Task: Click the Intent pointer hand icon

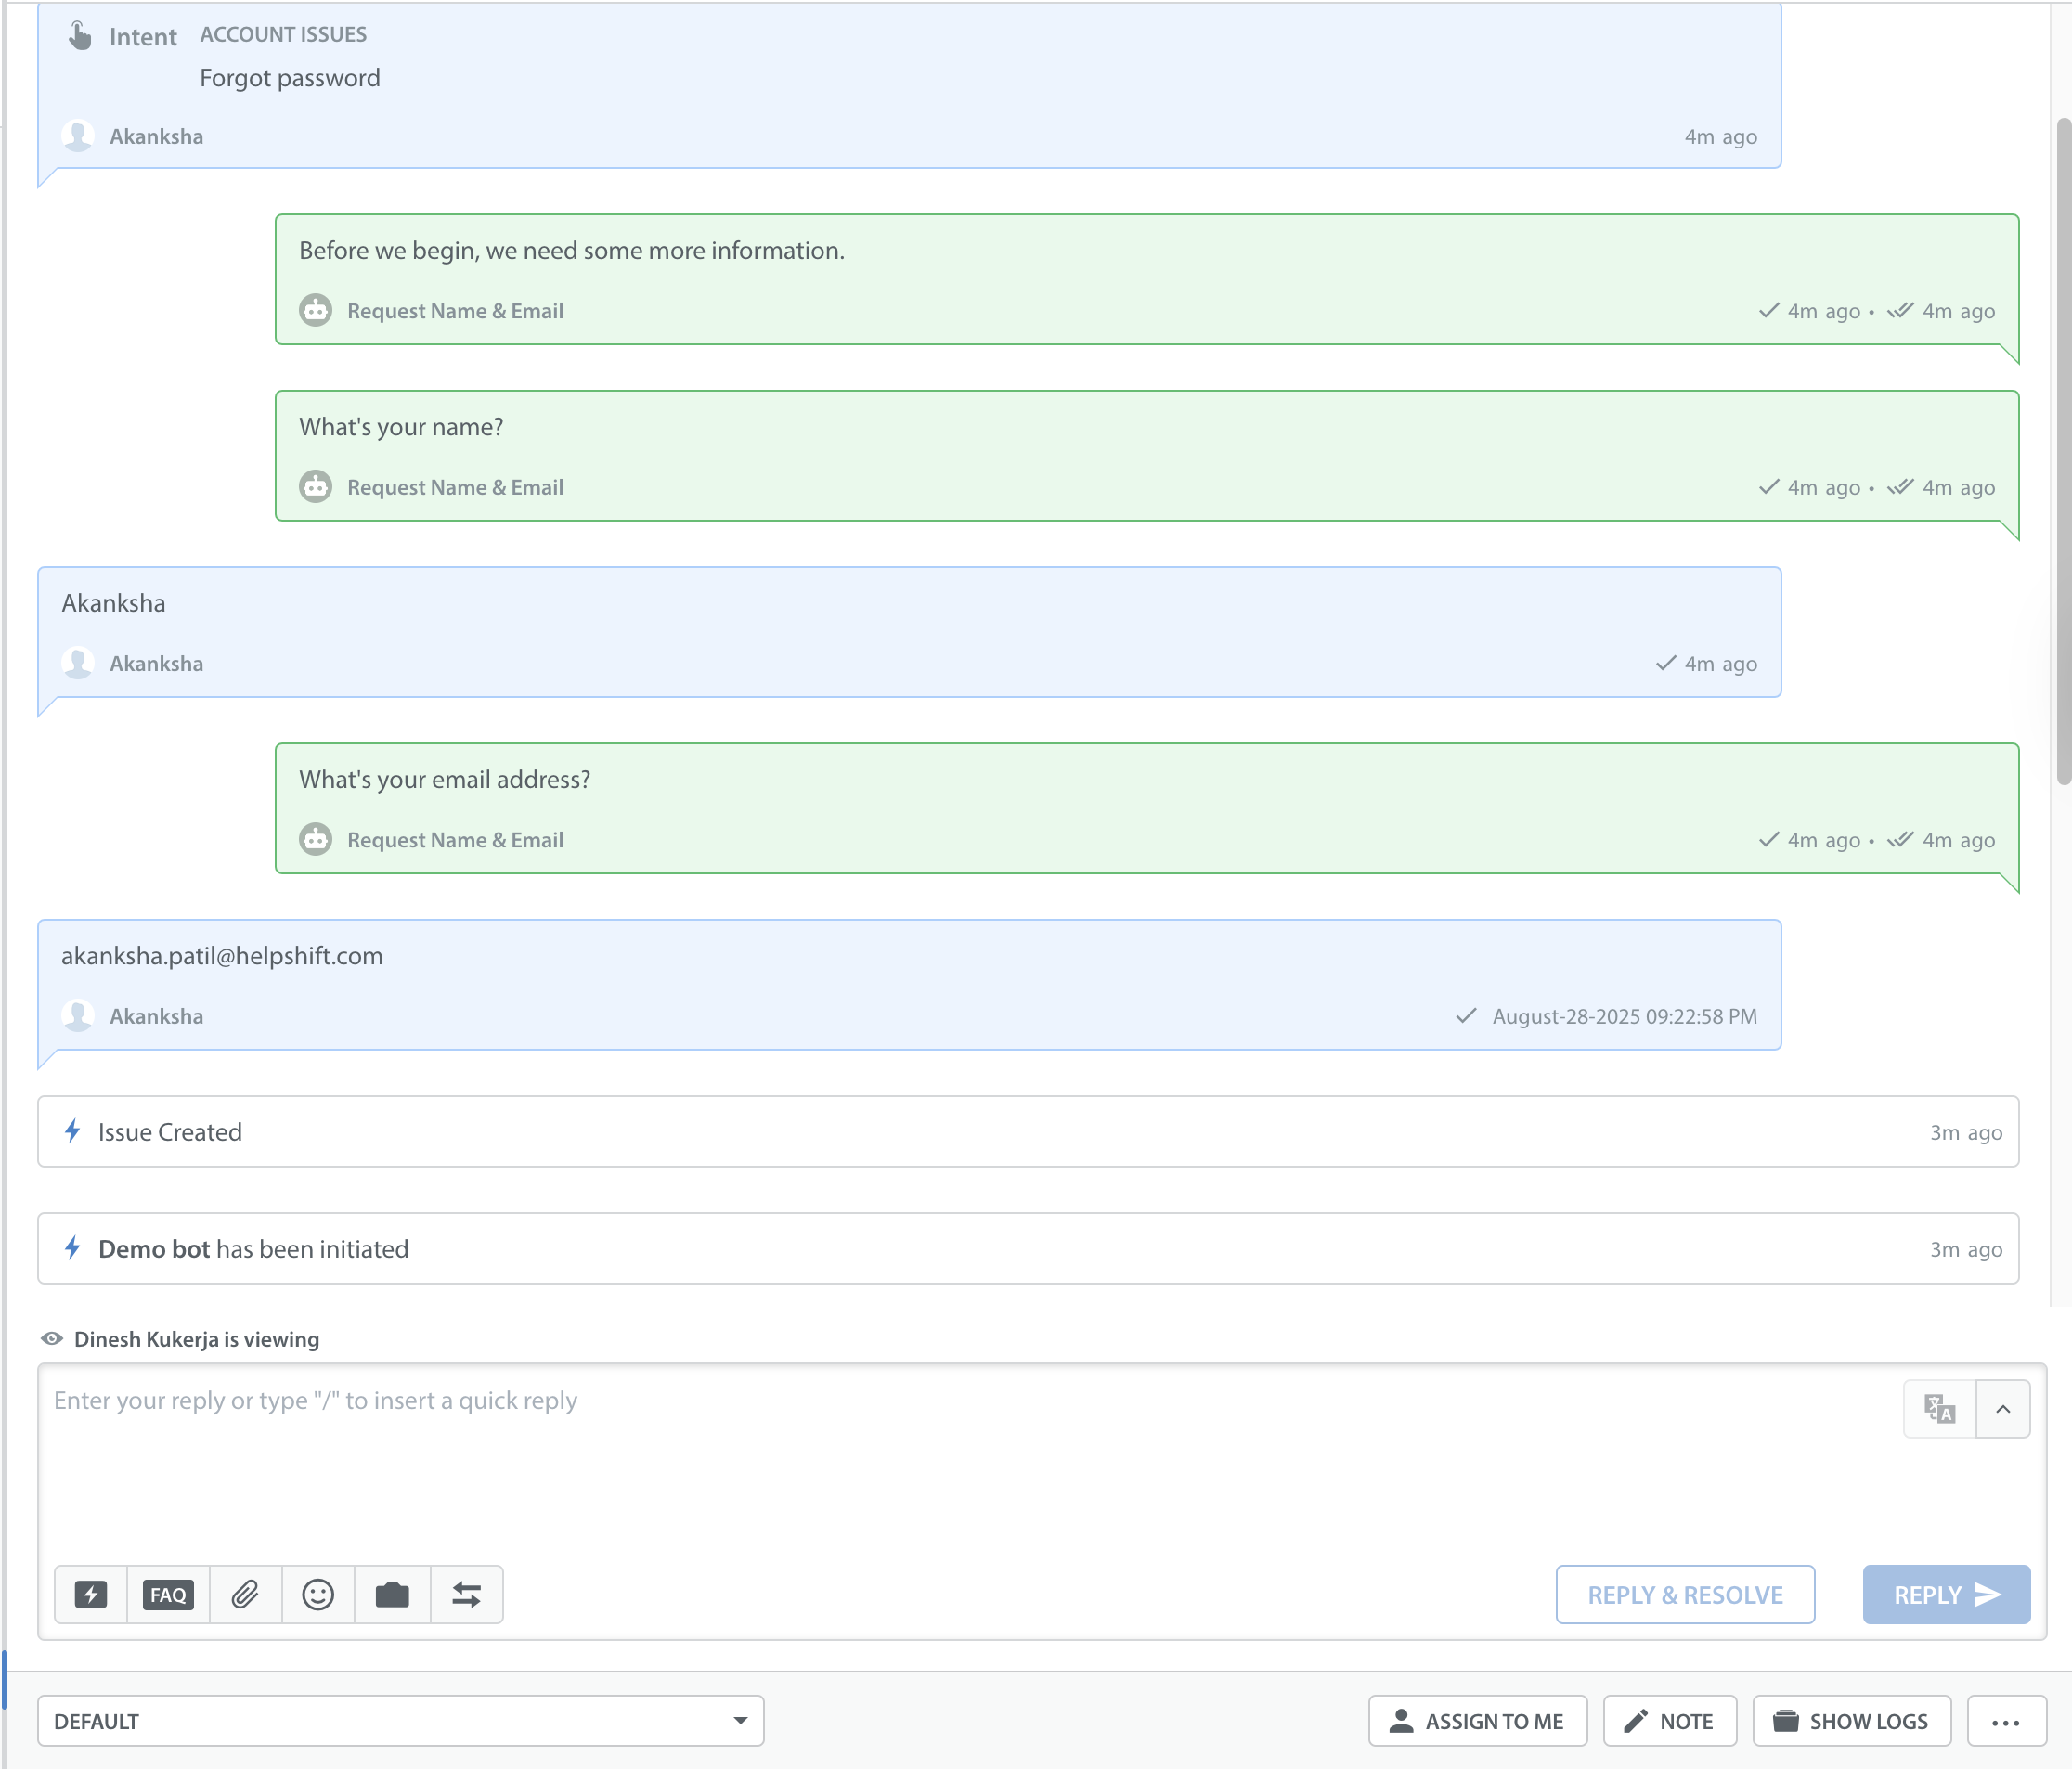Action: click(x=80, y=36)
